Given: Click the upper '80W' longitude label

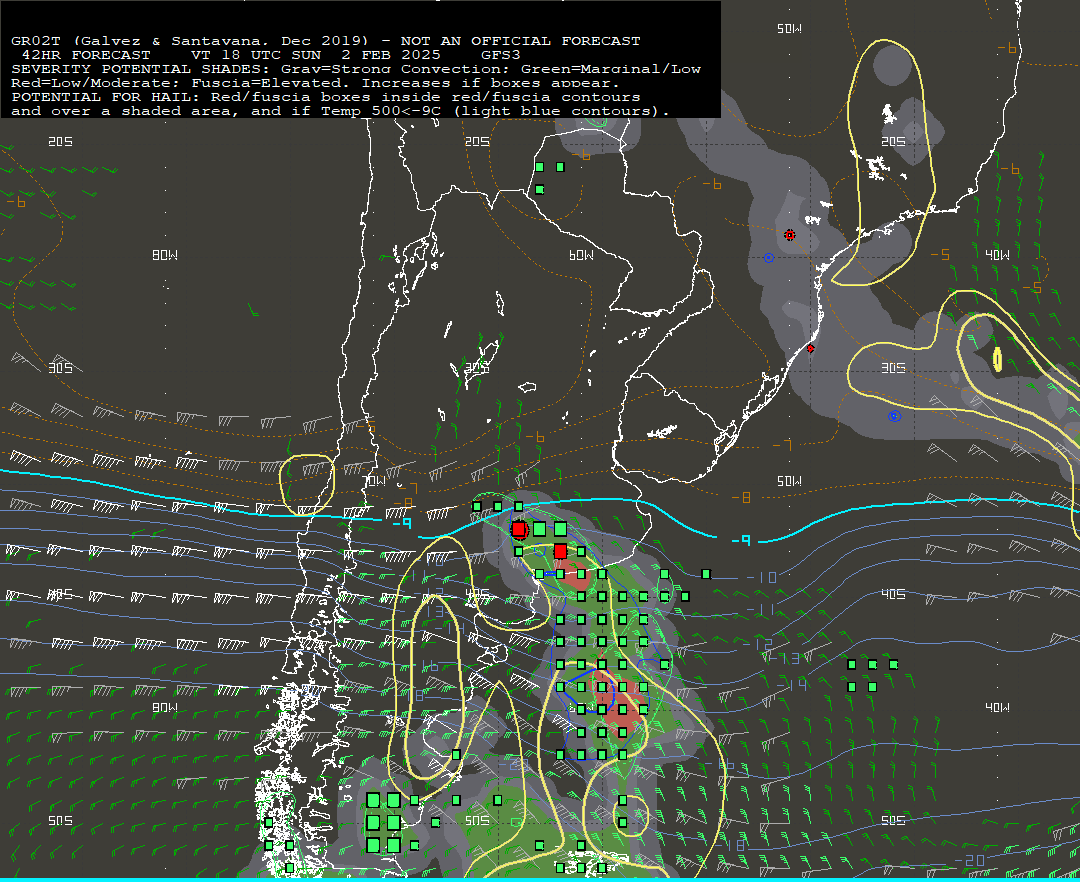Looking at the screenshot, I should point(165,255).
